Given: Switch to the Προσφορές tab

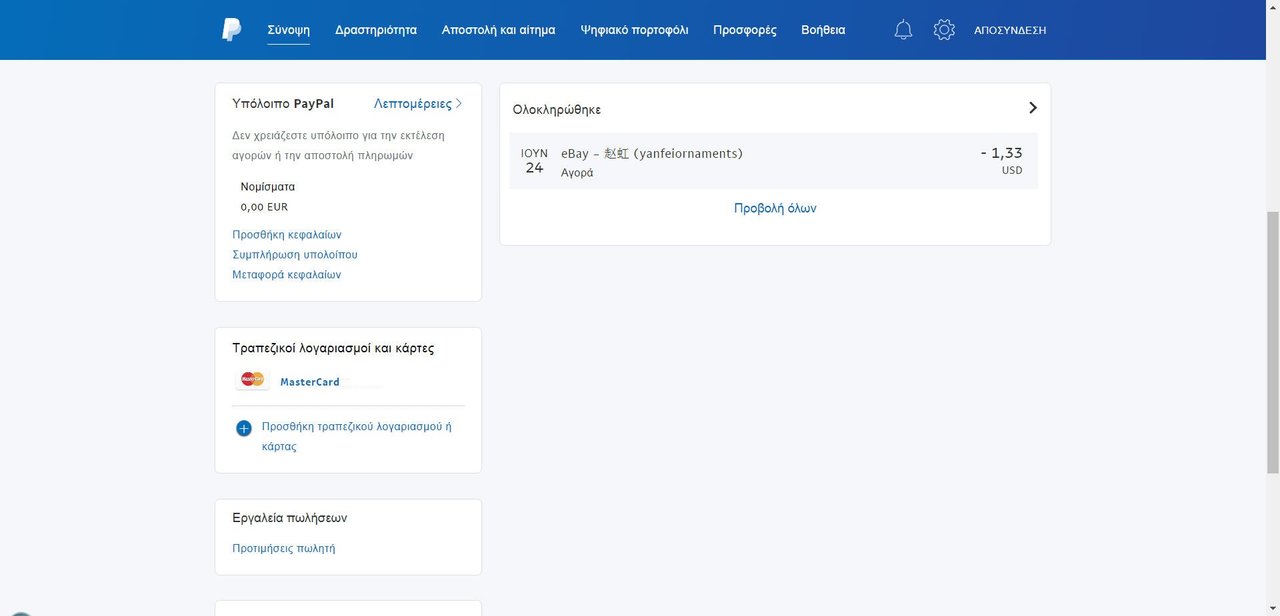Looking at the screenshot, I should pos(745,30).
